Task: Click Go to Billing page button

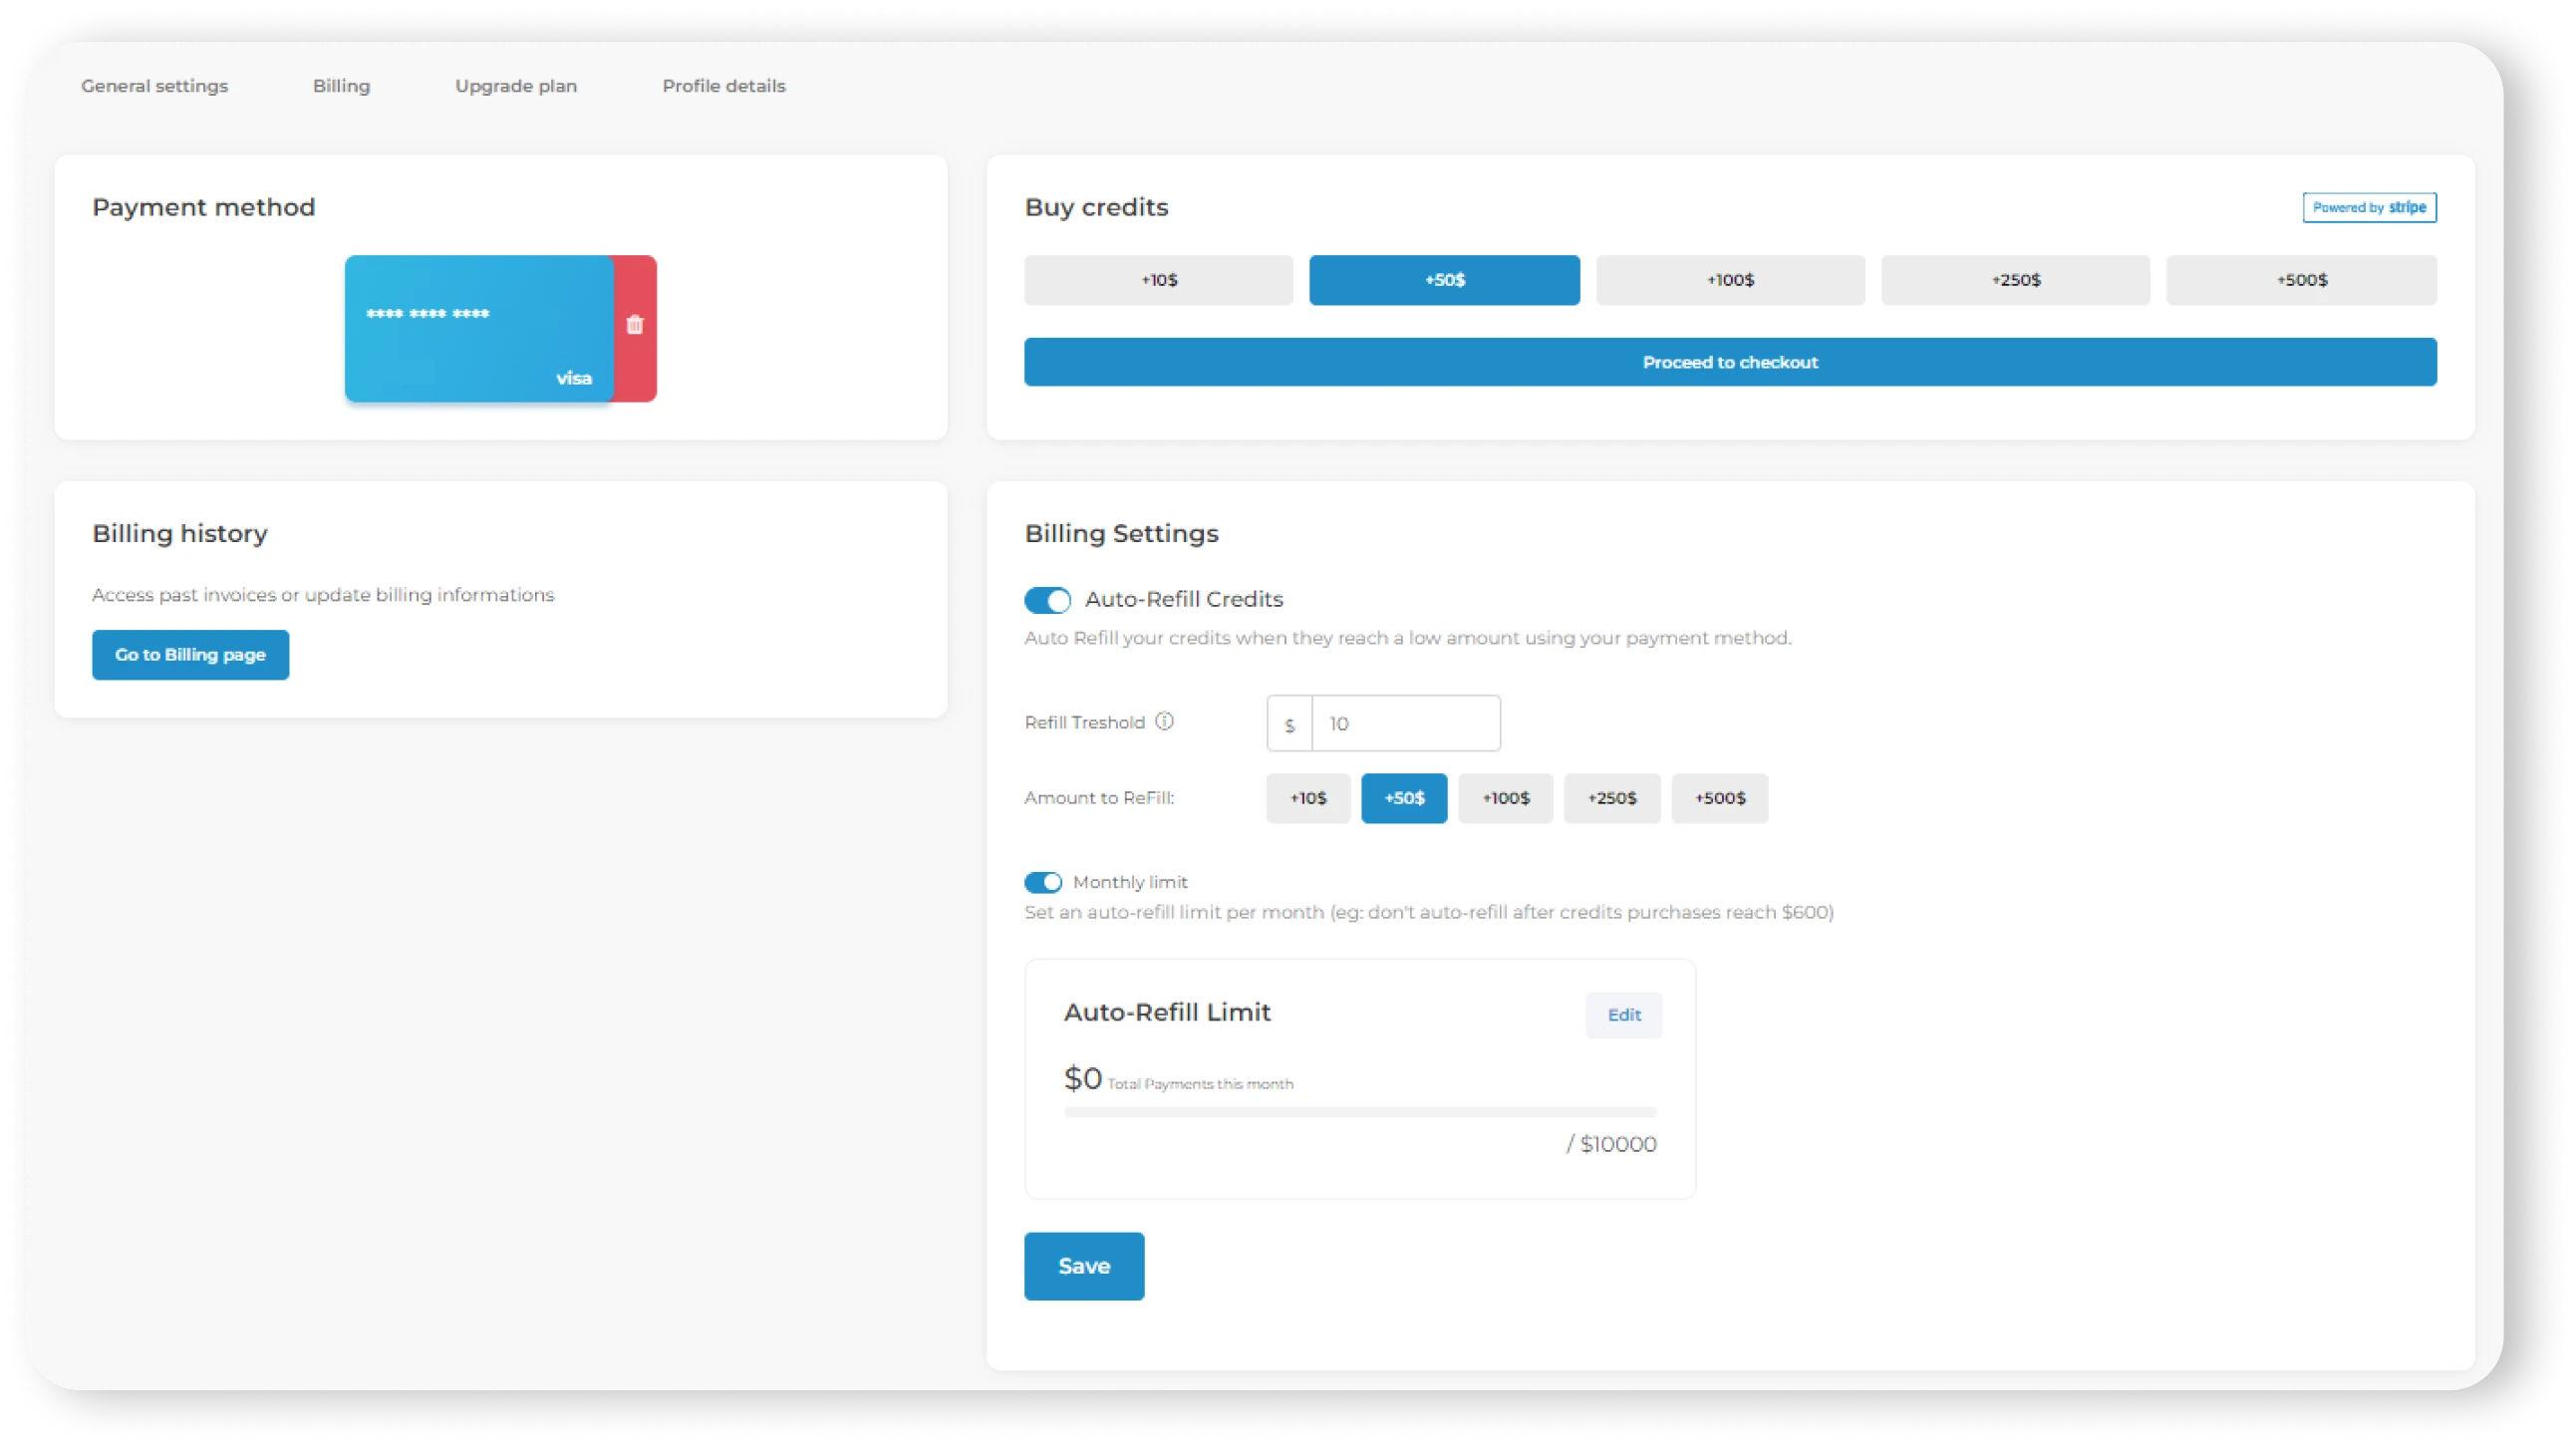Action: pyautogui.click(x=190, y=655)
